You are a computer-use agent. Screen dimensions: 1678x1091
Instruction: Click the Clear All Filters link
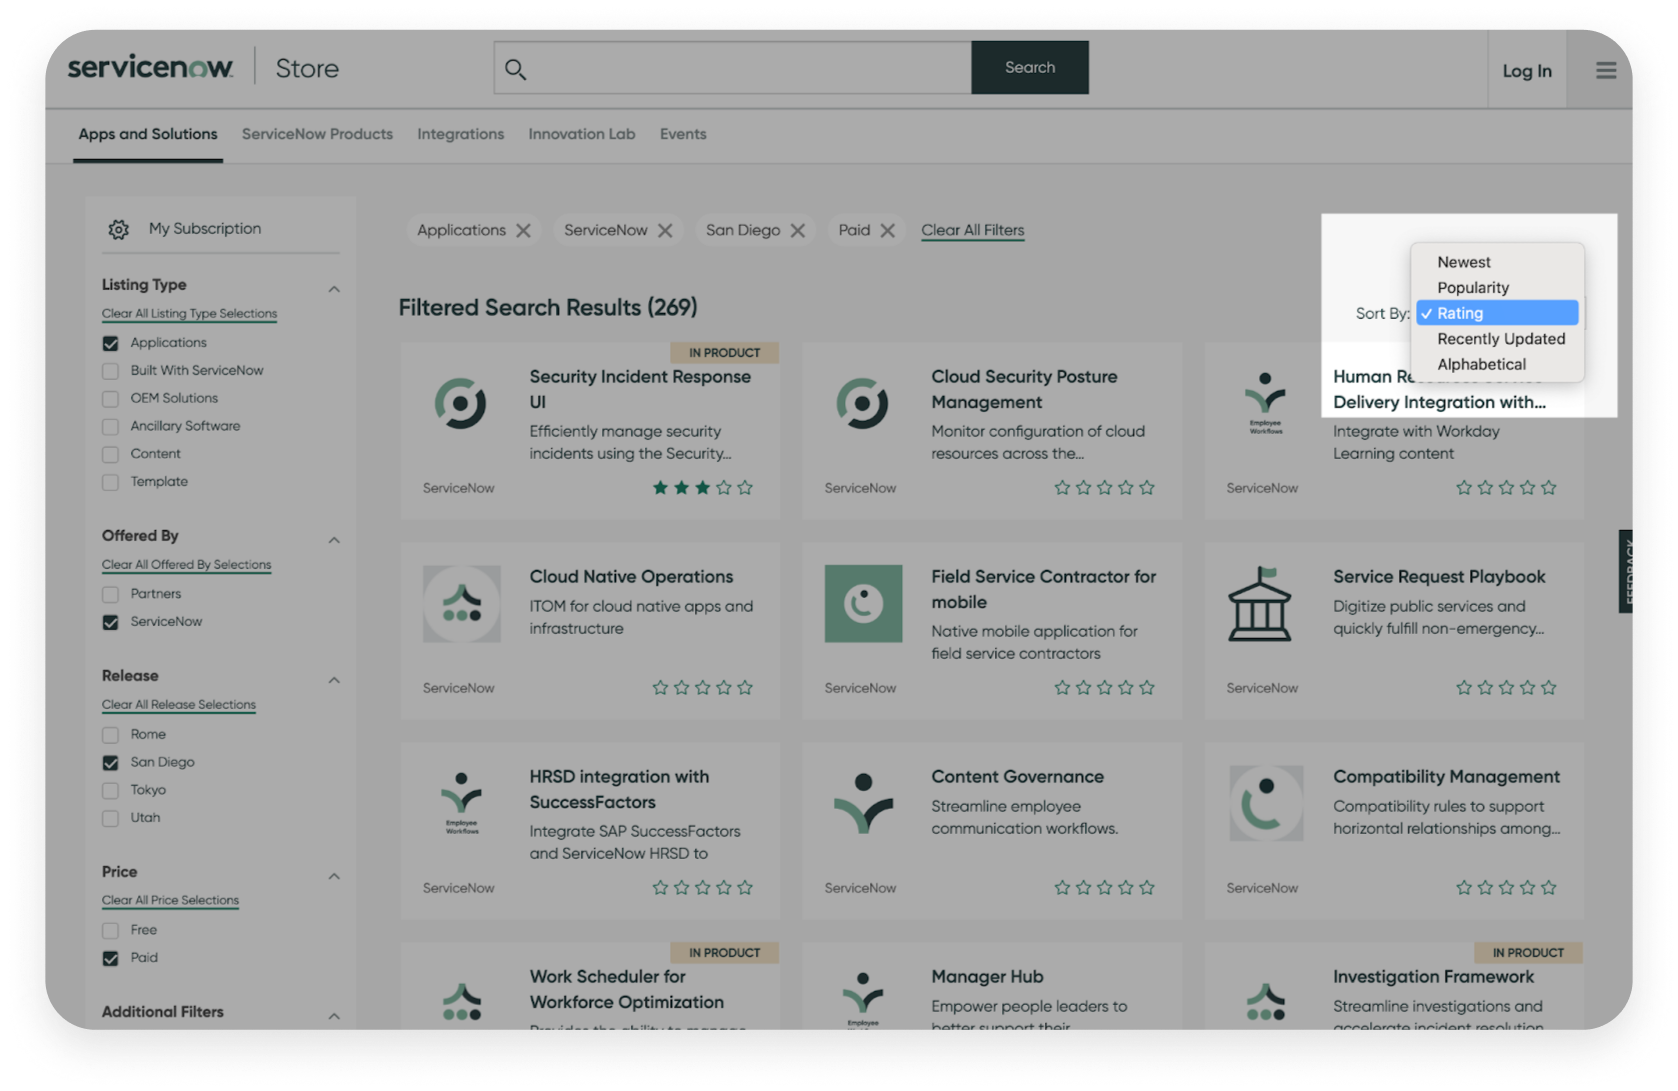971,230
